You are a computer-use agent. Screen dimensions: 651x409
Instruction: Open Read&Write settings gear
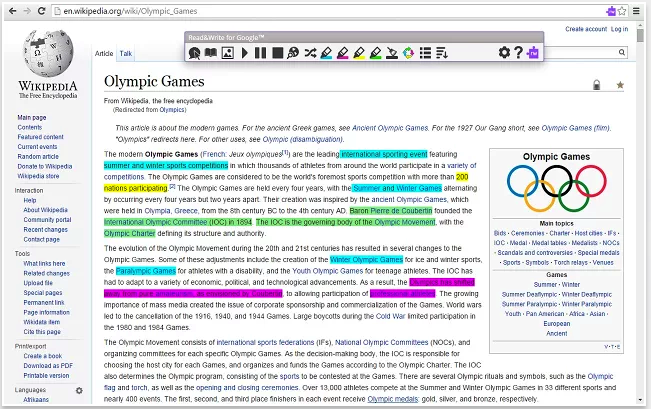504,53
